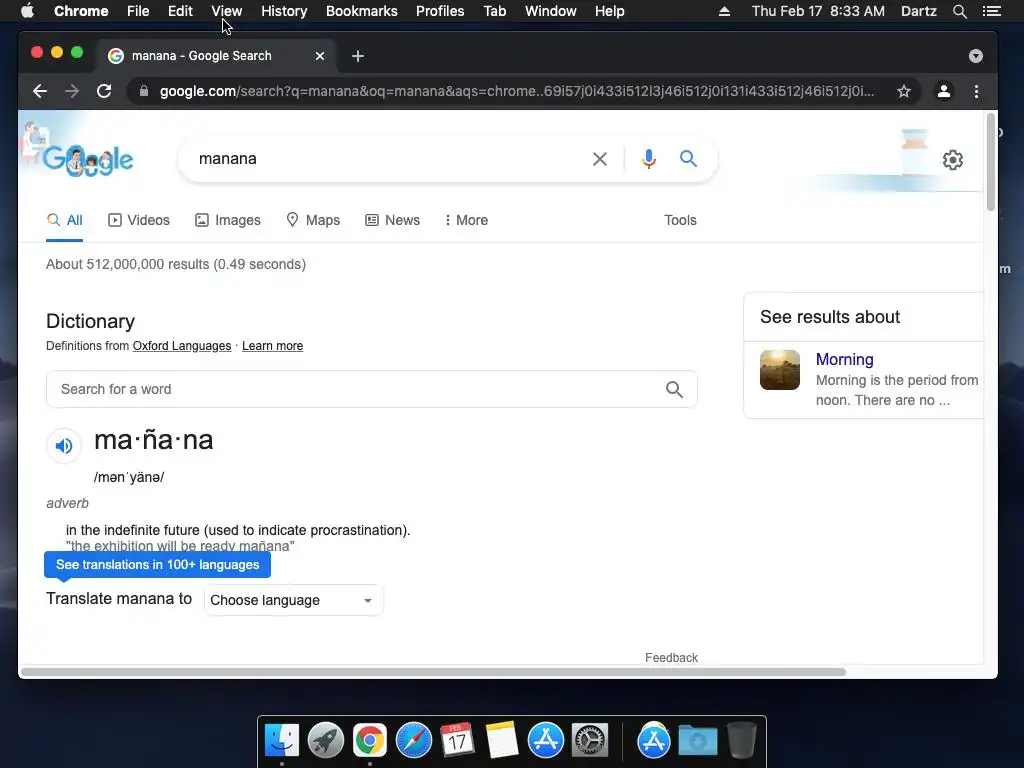Launch Safari from the Dock
The image size is (1024, 768).
[x=413, y=741]
